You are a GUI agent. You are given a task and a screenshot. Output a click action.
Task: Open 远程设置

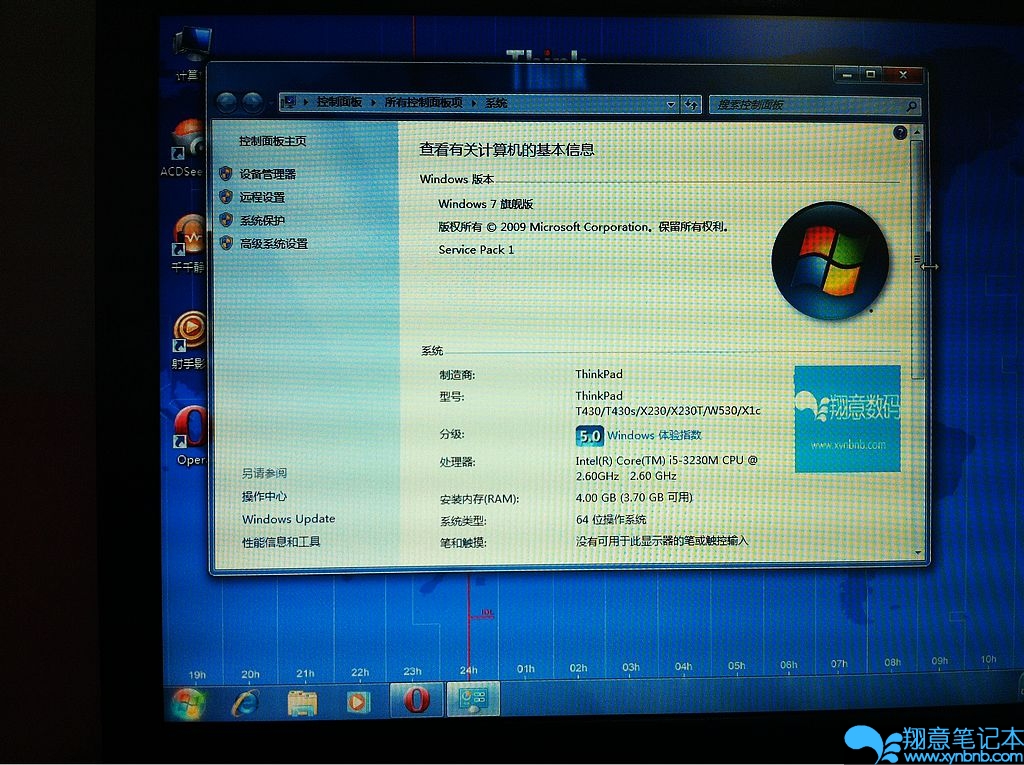click(262, 197)
